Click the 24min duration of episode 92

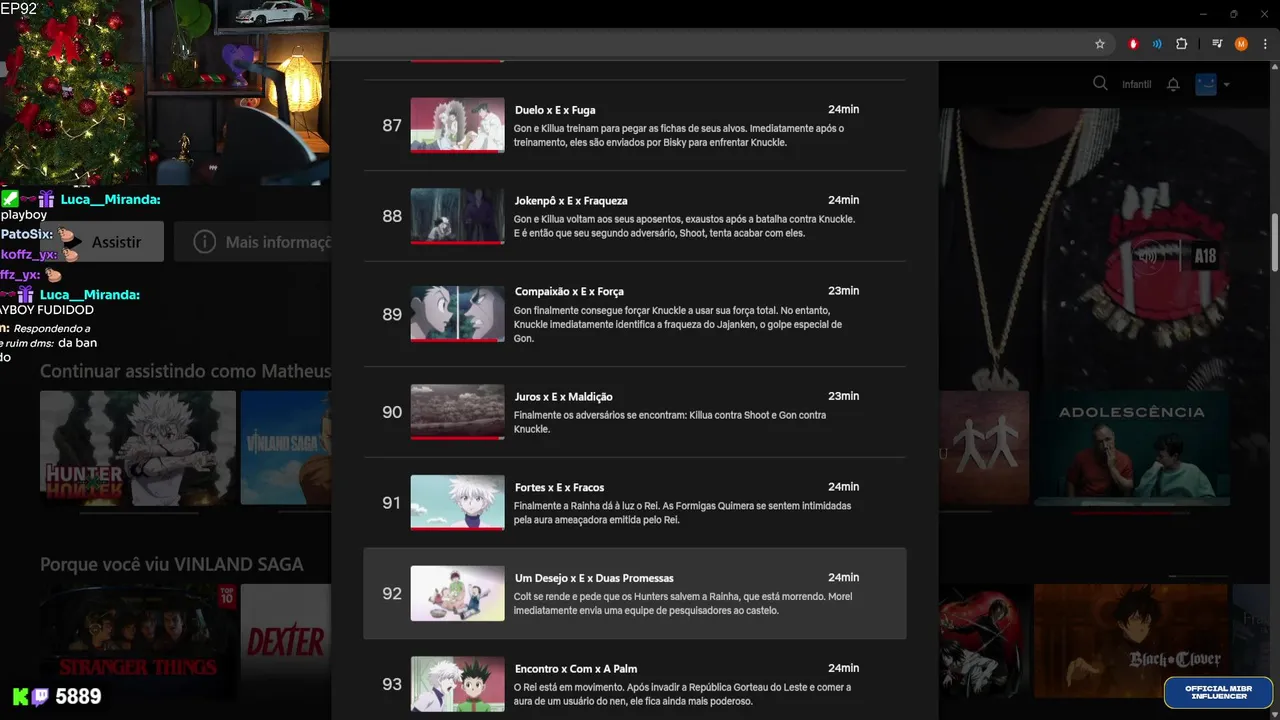(x=843, y=578)
